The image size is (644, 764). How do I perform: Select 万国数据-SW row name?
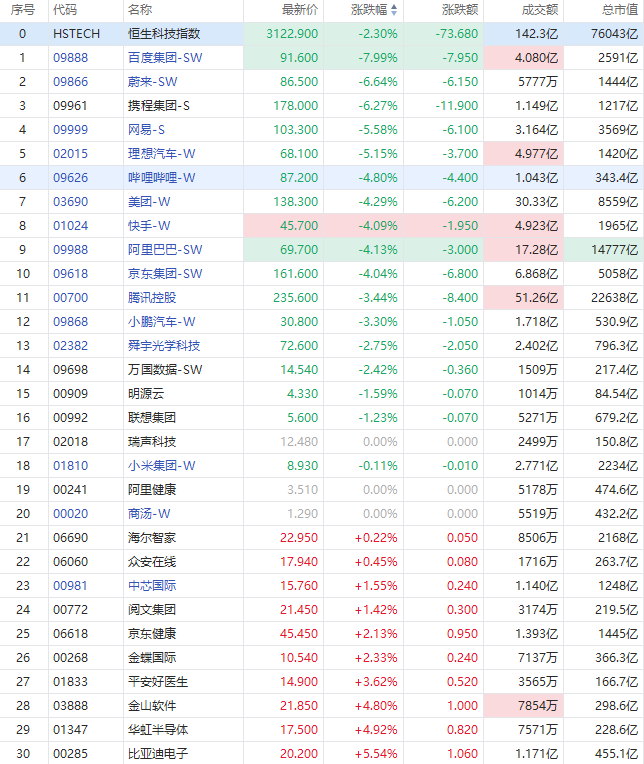click(x=165, y=370)
